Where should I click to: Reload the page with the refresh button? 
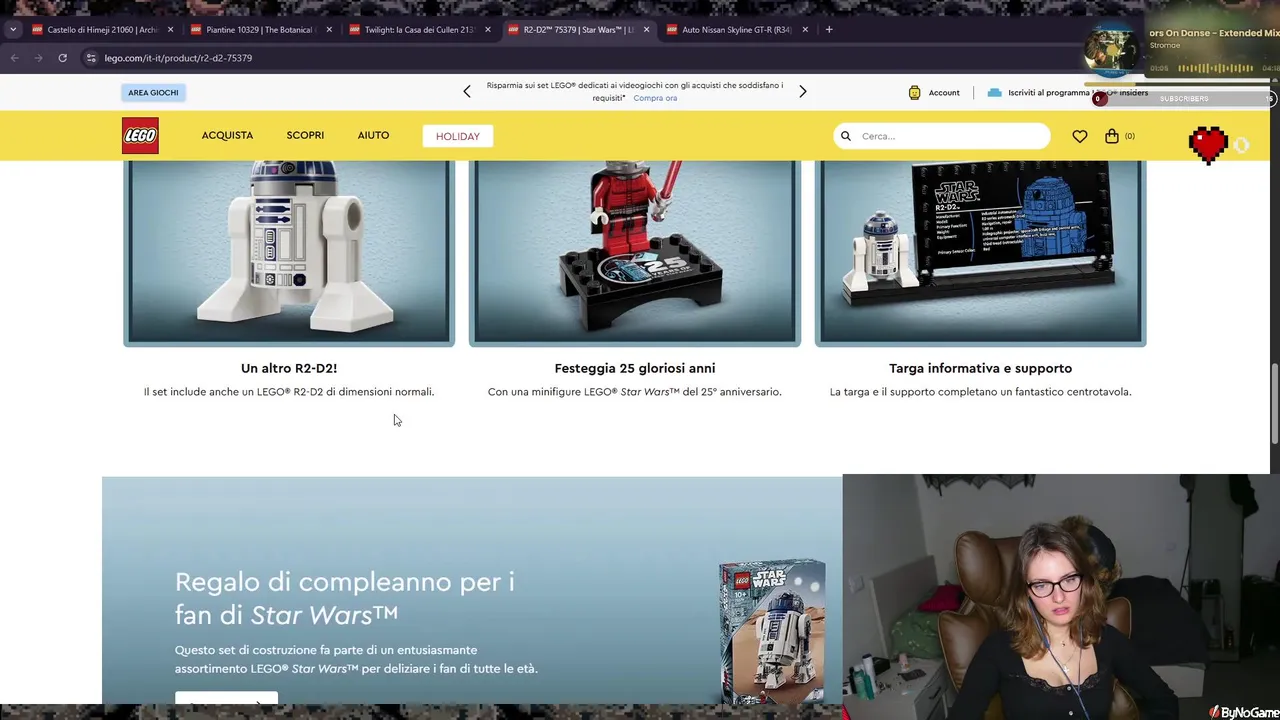pyautogui.click(x=62, y=58)
